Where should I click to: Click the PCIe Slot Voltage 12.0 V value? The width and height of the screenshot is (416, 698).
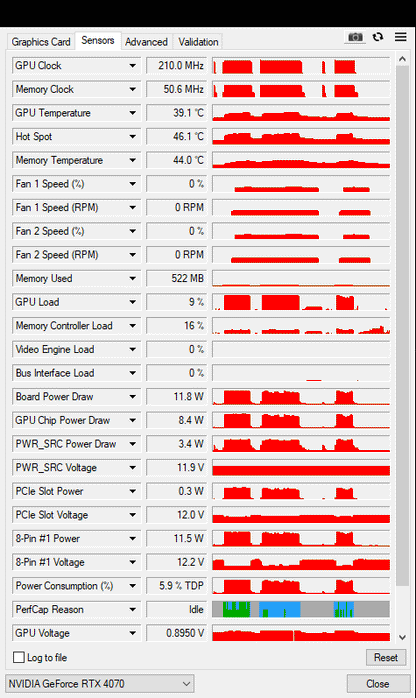point(177,515)
